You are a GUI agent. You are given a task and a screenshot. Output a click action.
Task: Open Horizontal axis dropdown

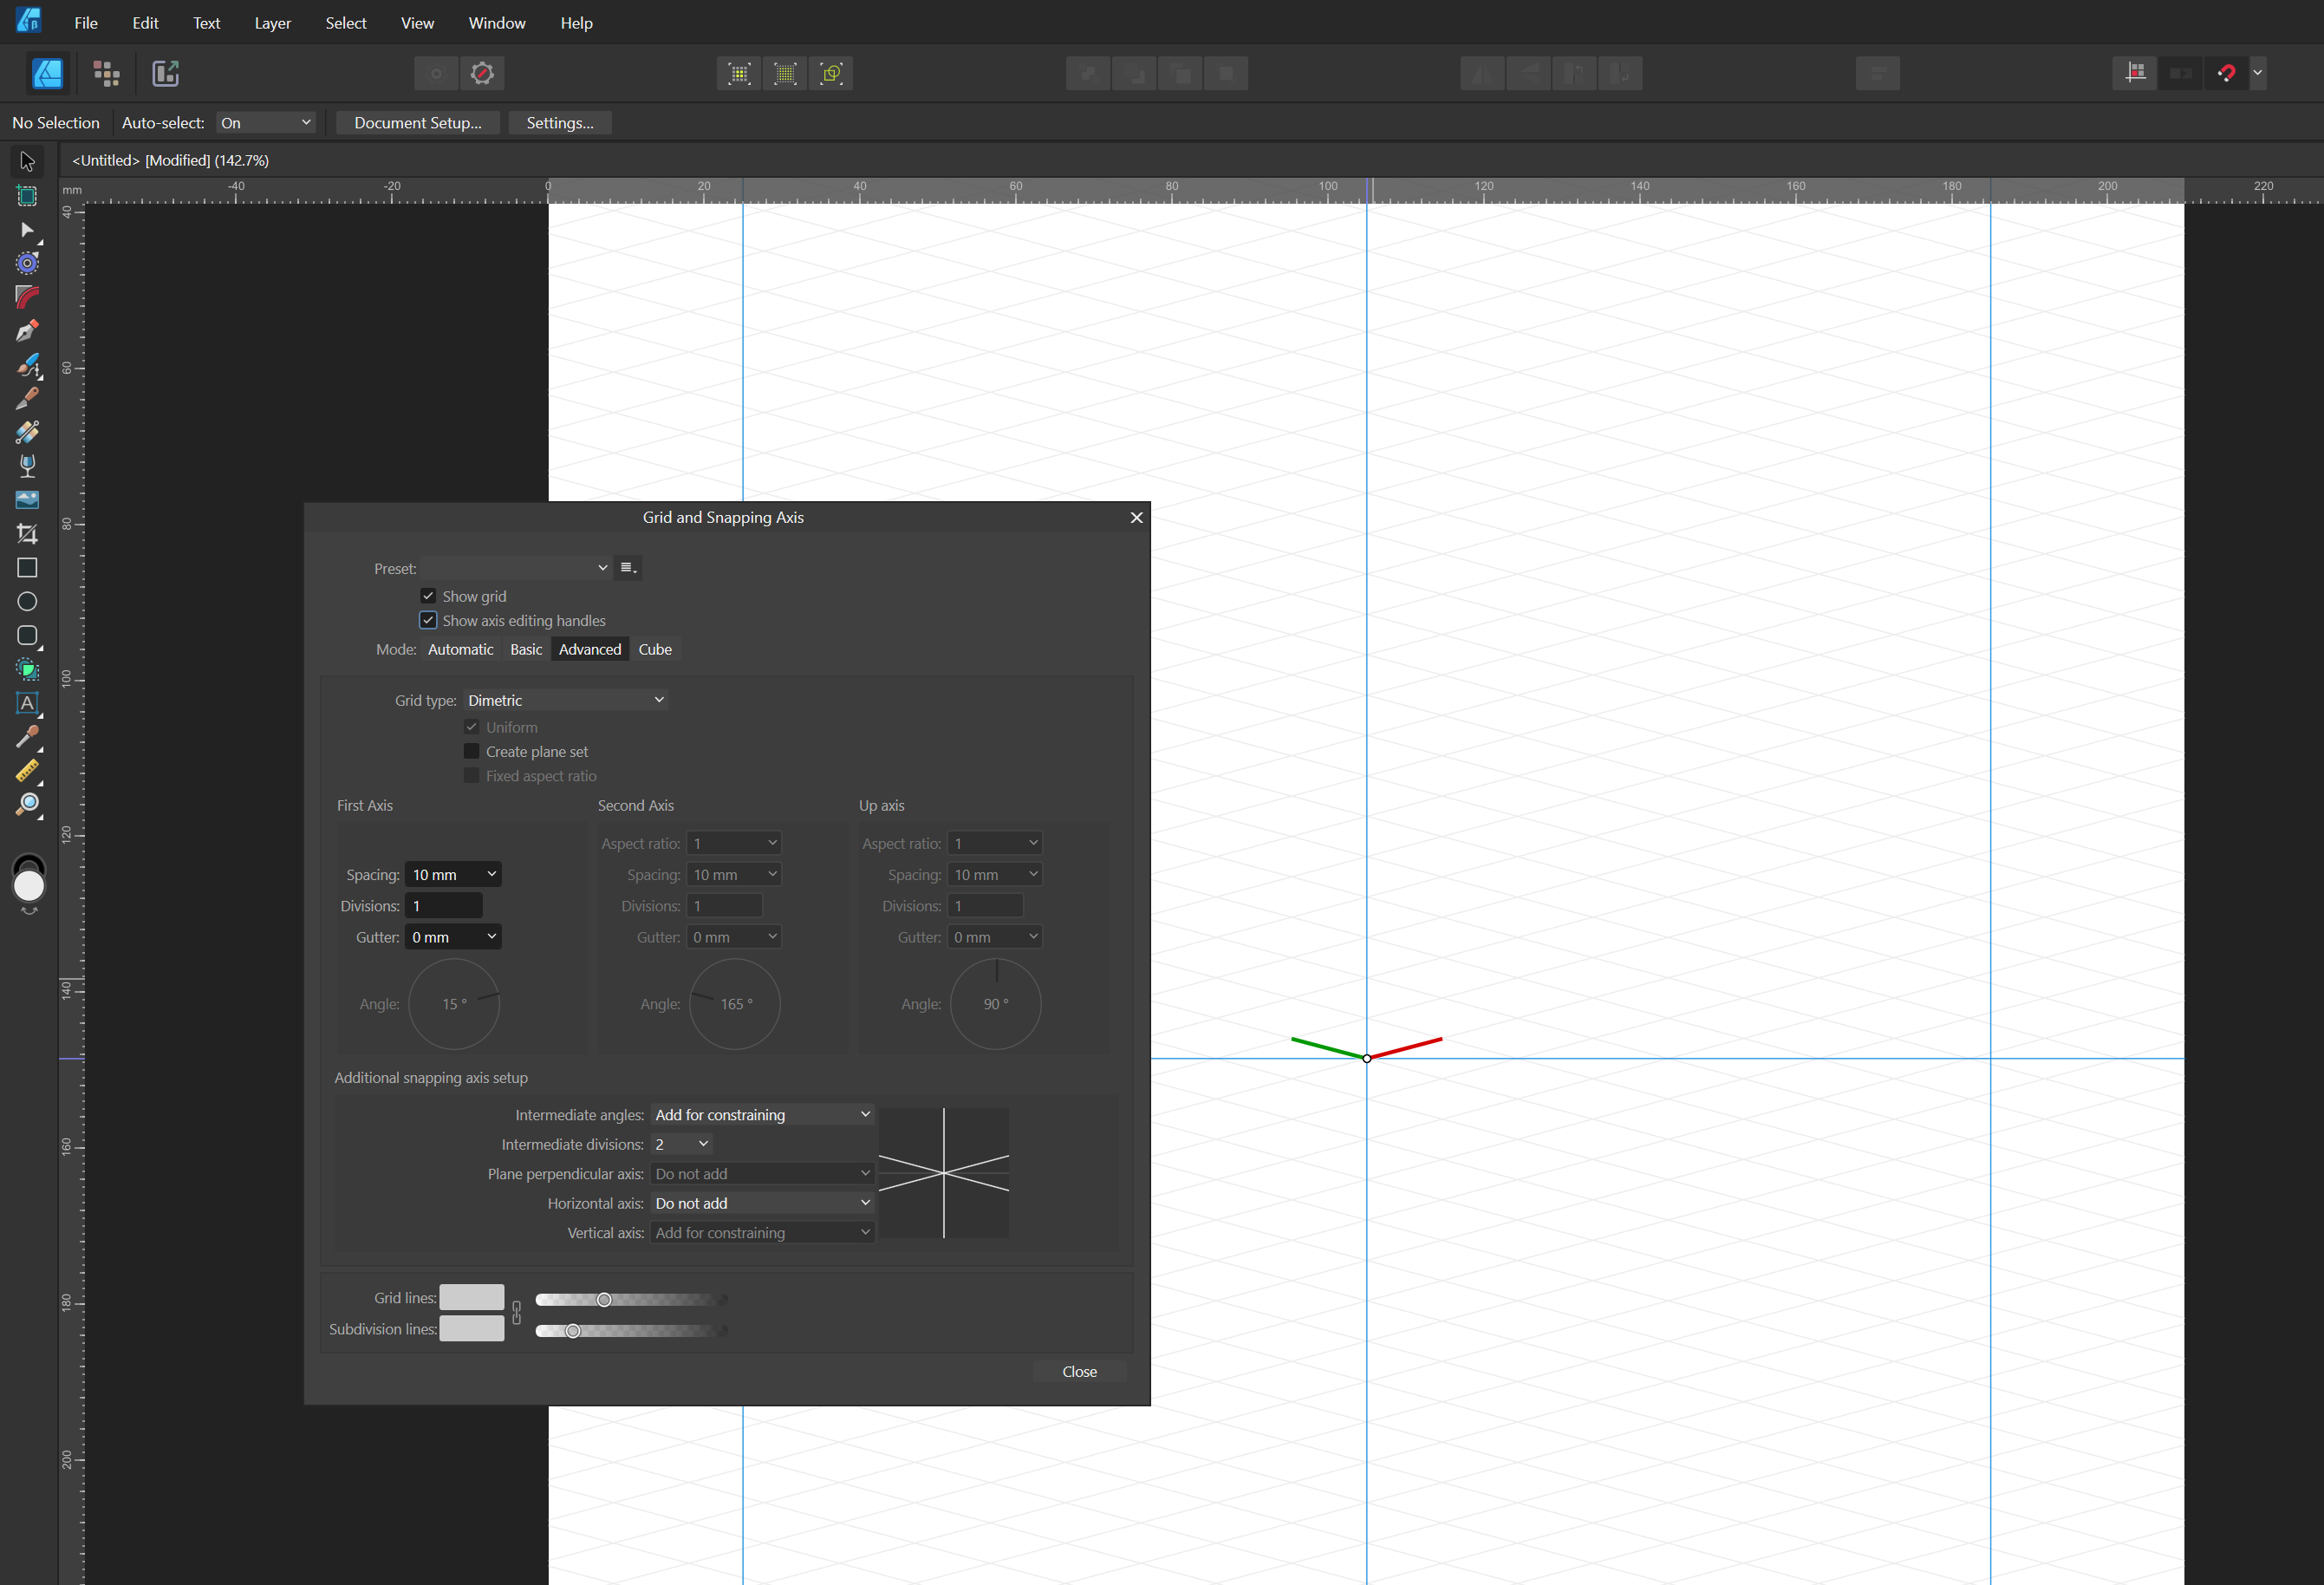[x=762, y=1203]
